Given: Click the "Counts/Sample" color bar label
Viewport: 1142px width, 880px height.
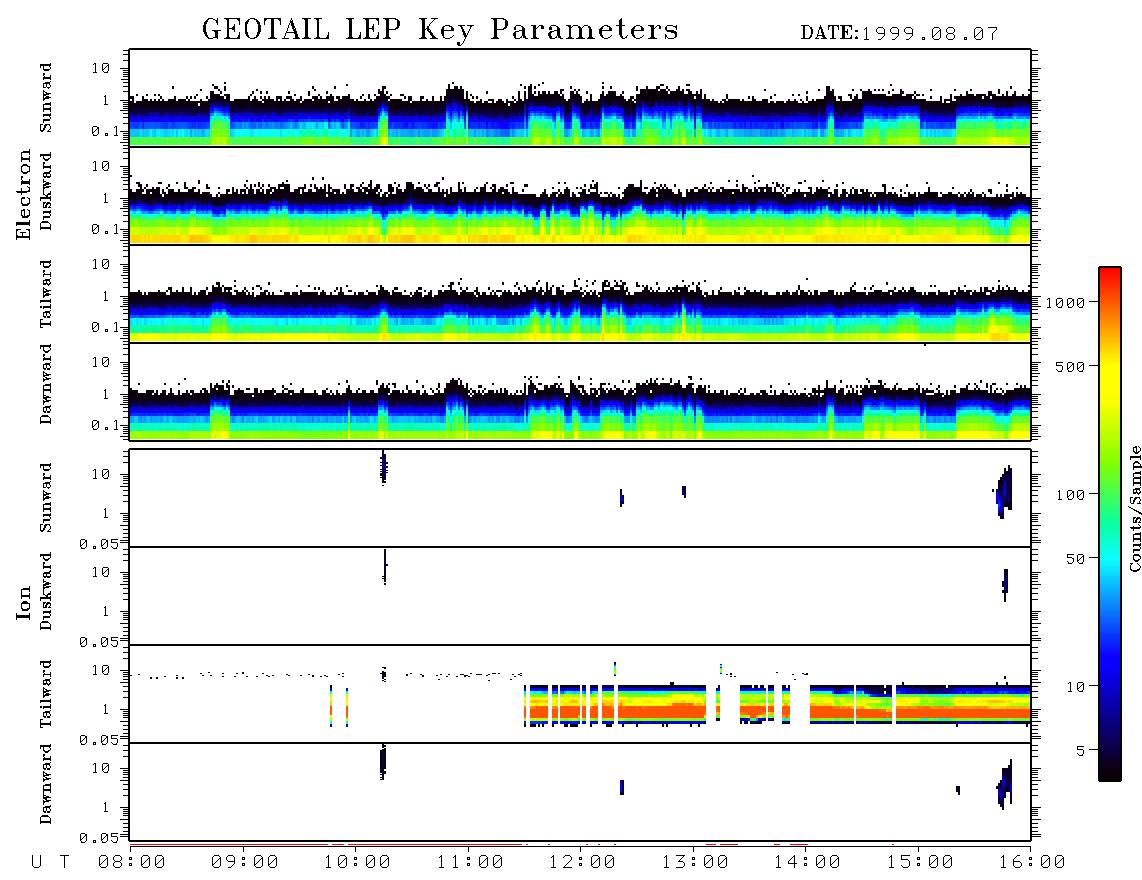Looking at the screenshot, I should 1134,509.
